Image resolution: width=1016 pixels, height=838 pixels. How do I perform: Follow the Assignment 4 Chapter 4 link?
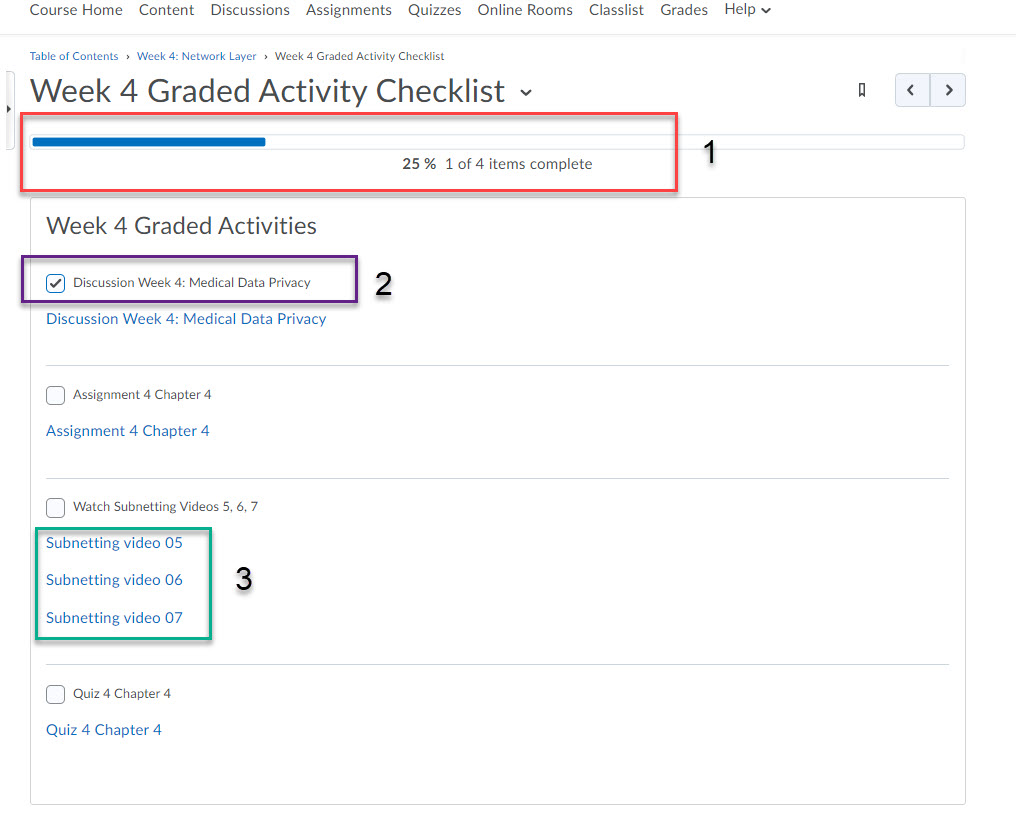(x=127, y=430)
